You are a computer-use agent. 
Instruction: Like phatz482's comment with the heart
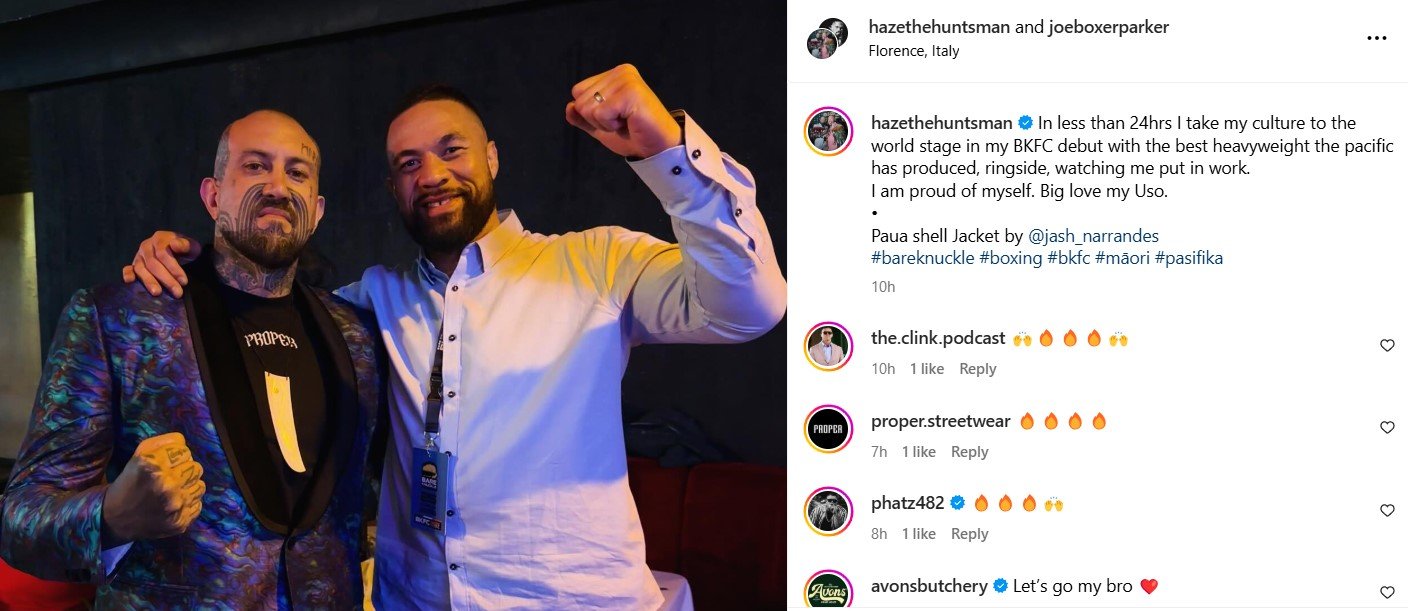[x=1387, y=511]
